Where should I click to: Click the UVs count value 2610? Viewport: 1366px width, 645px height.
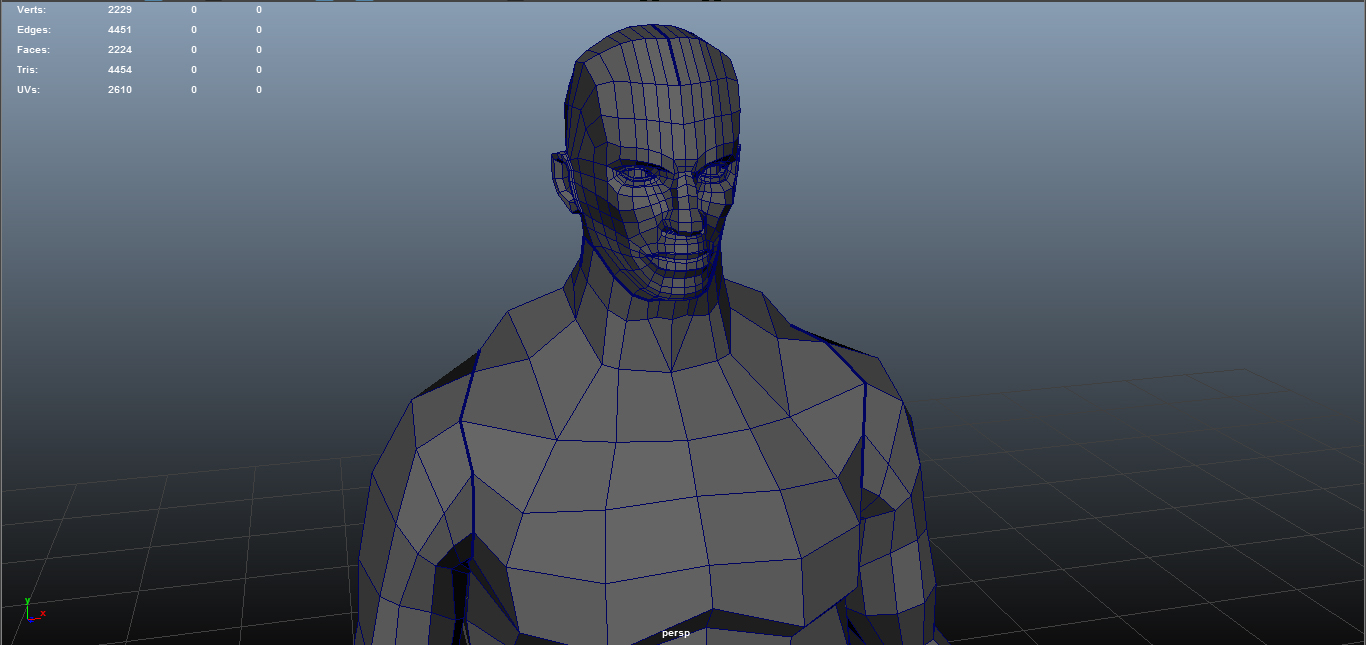tap(120, 90)
